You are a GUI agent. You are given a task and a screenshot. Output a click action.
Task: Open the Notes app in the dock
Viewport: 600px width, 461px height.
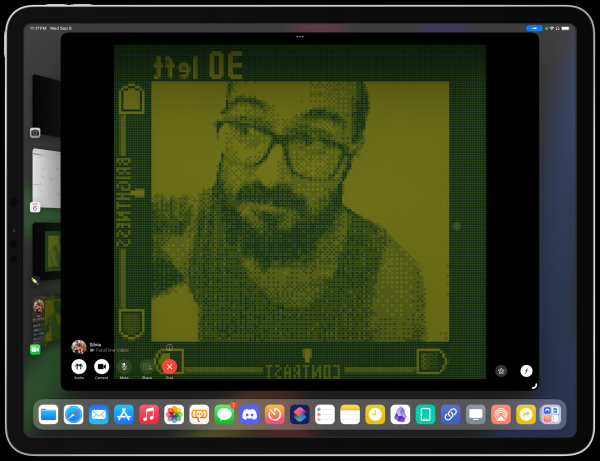tap(350, 415)
